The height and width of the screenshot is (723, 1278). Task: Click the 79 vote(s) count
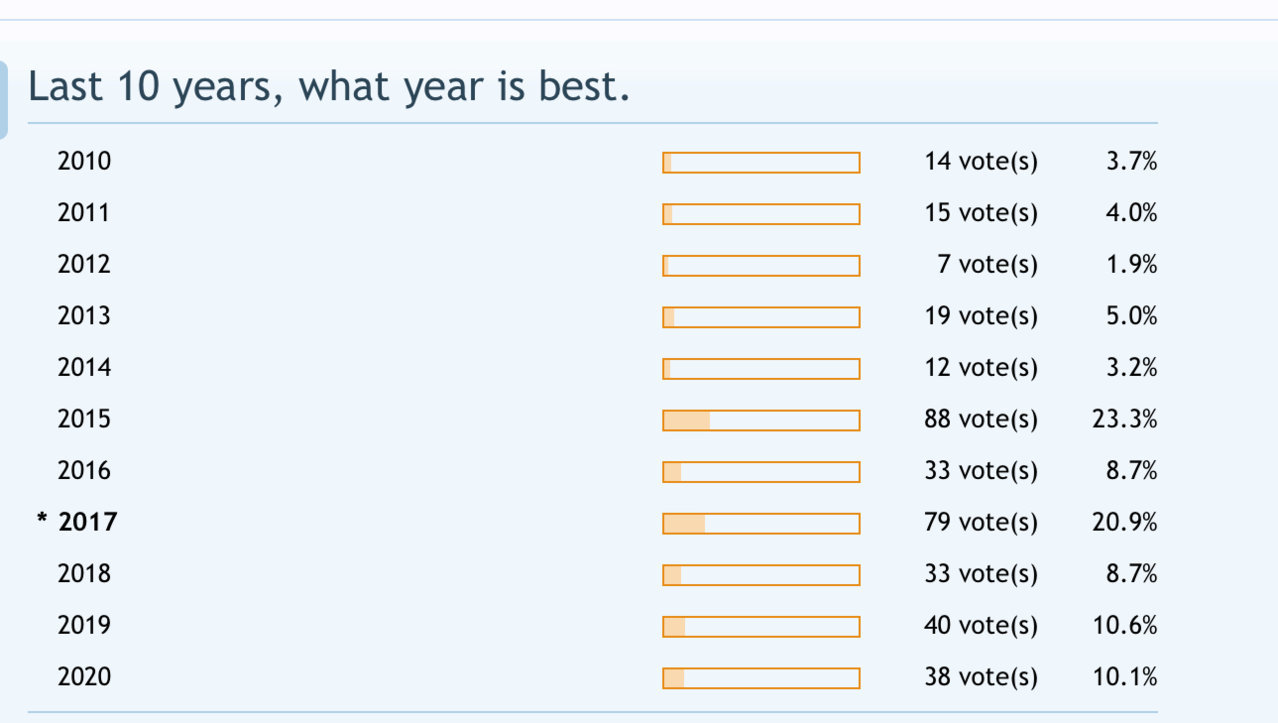pyautogui.click(x=981, y=522)
